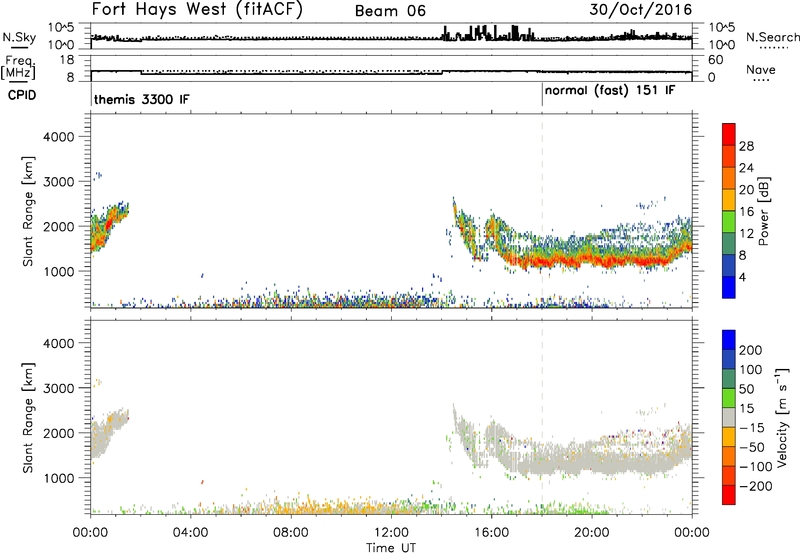Click the '08:00' time tick label
This screenshot has height=554, width=800.
click(291, 533)
